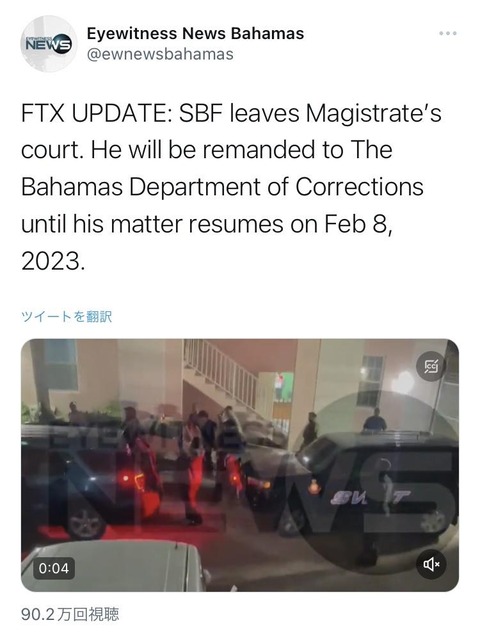Open the @ewnewsbahamas handle link
The width and height of the screenshot is (480, 636).
click(160, 54)
